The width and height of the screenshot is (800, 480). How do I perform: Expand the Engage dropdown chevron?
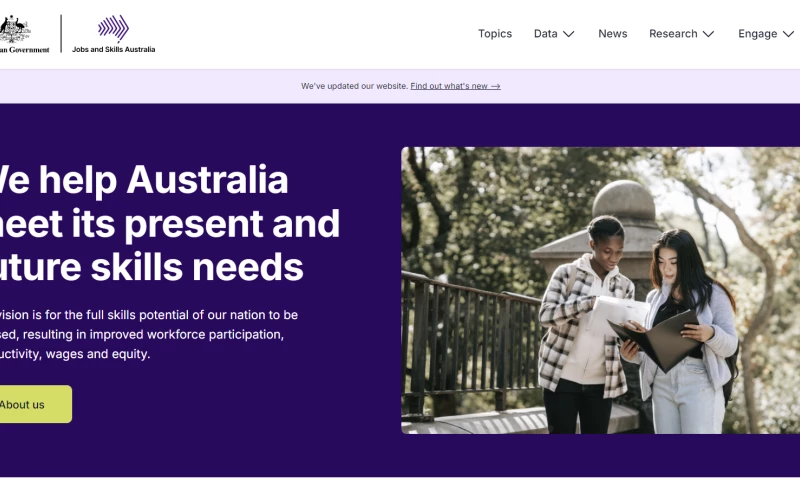(788, 34)
